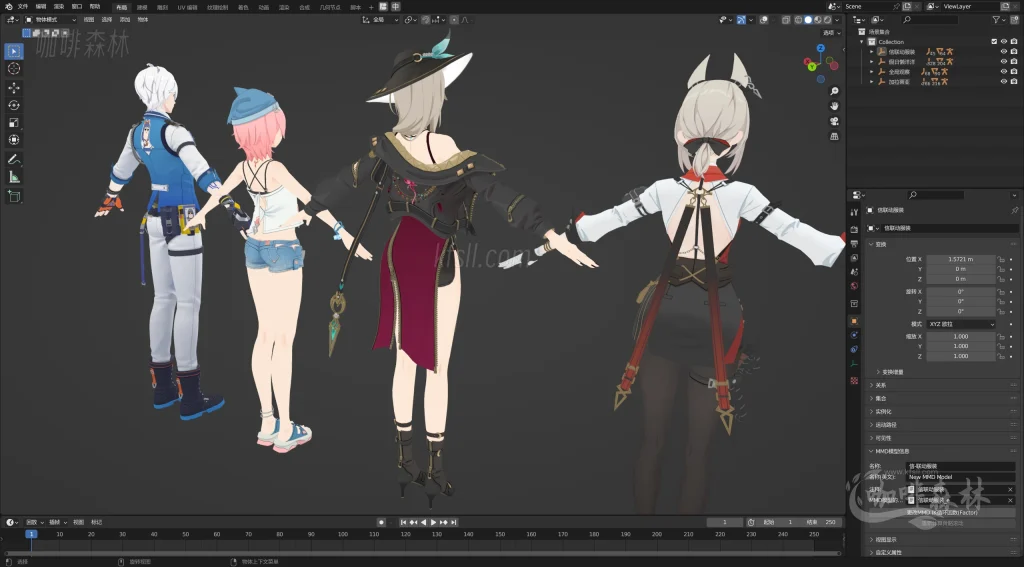Switch perspective/orthographic with the grid icon
Screen dimensions: 1024x567
[x=834, y=137]
